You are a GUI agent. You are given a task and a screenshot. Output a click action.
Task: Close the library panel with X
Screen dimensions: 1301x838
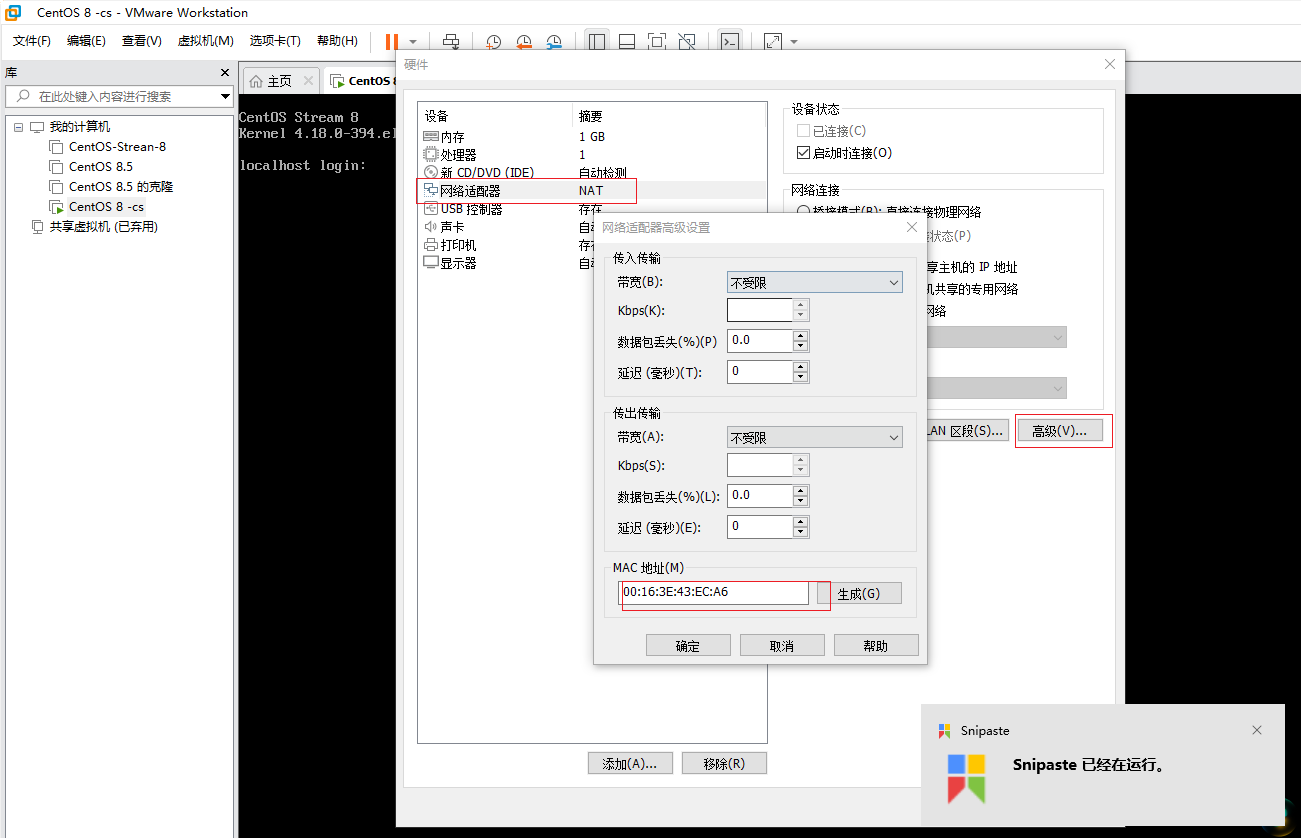click(225, 73)
